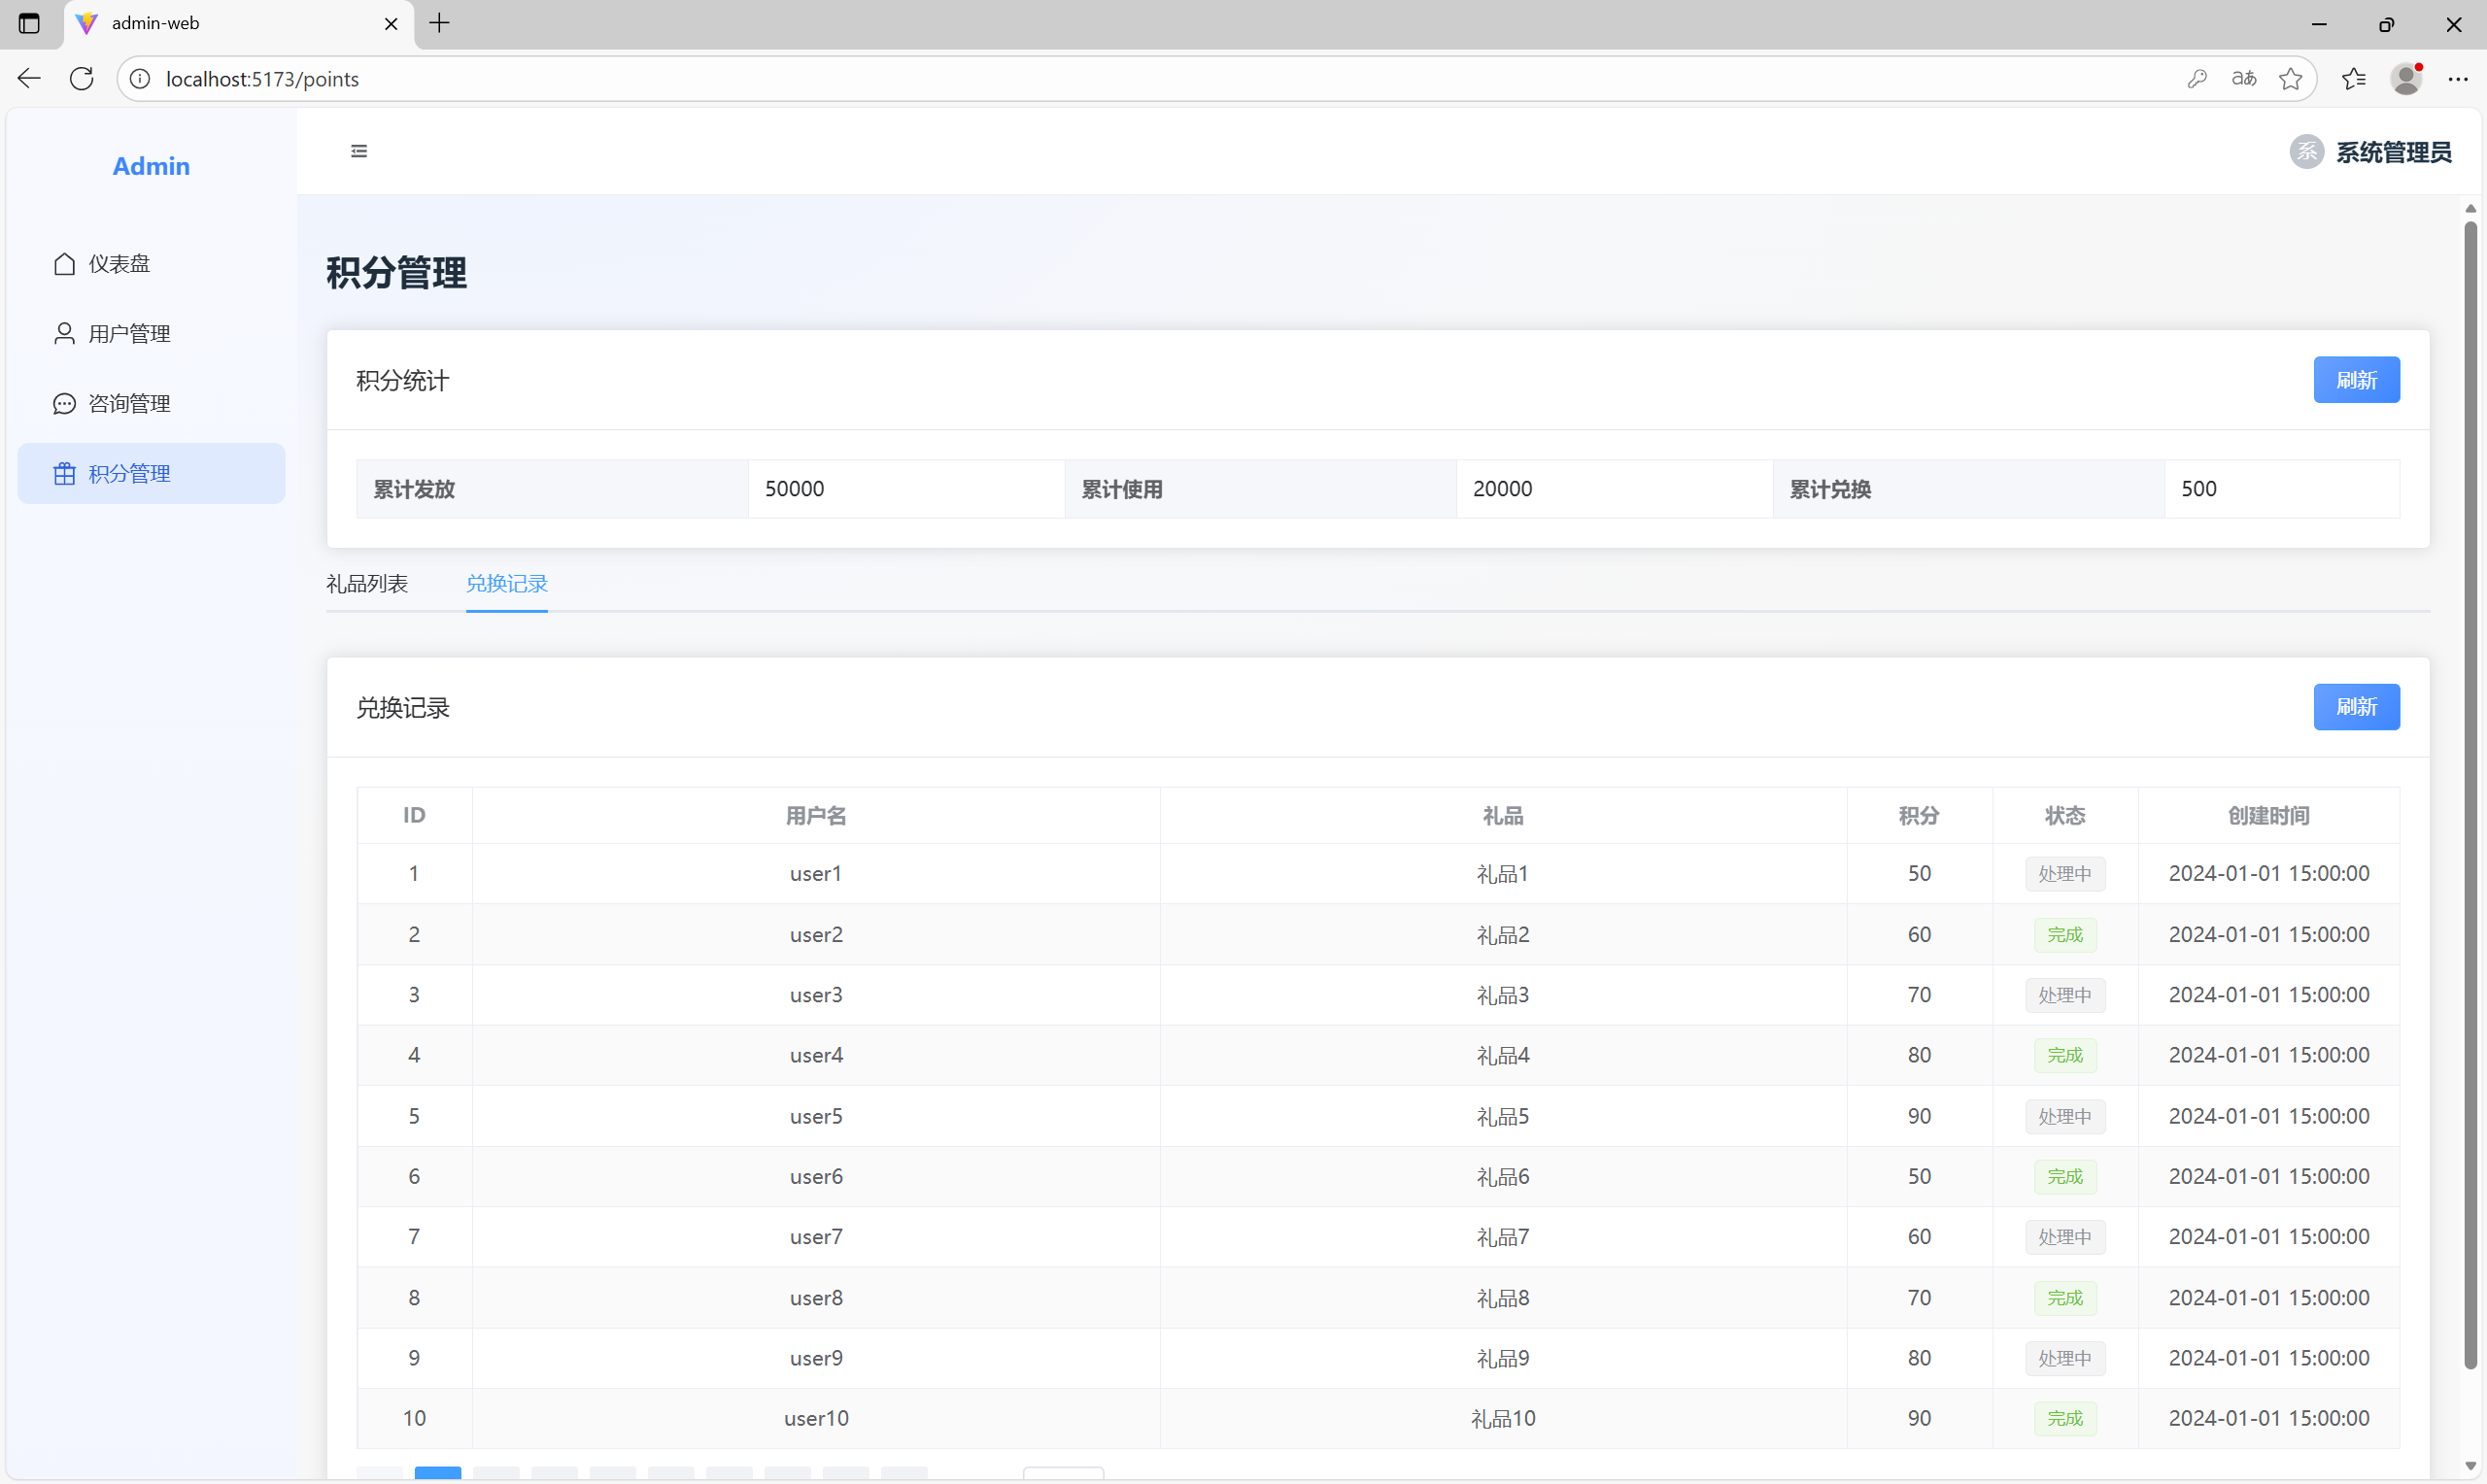Click 刷新 button in 兑换记录 card
Image resolution: width=2487 pixels, height=1484 pixels.
coord(2355,707)
